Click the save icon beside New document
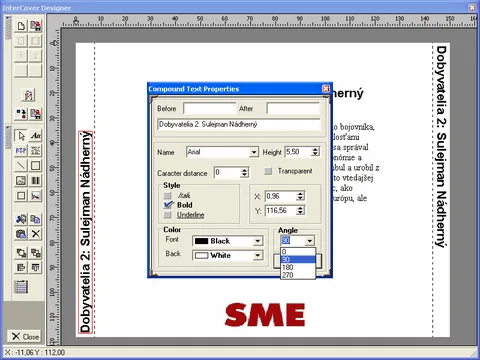The width and height of the screenshot is (480, 360). click(35, 26)
